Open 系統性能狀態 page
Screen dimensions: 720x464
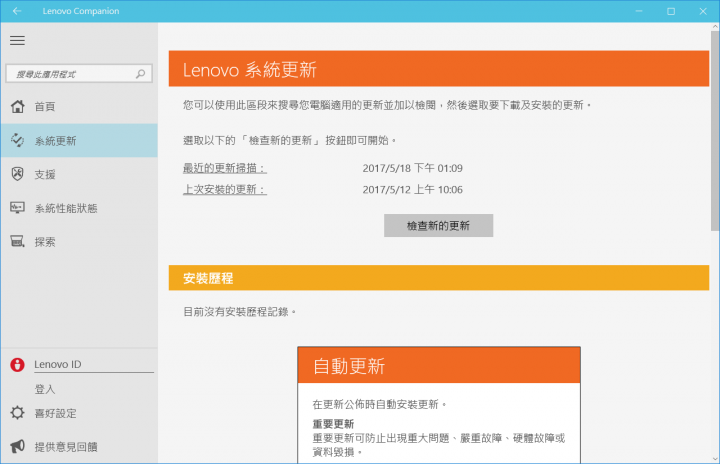click(x=79, y=208)
